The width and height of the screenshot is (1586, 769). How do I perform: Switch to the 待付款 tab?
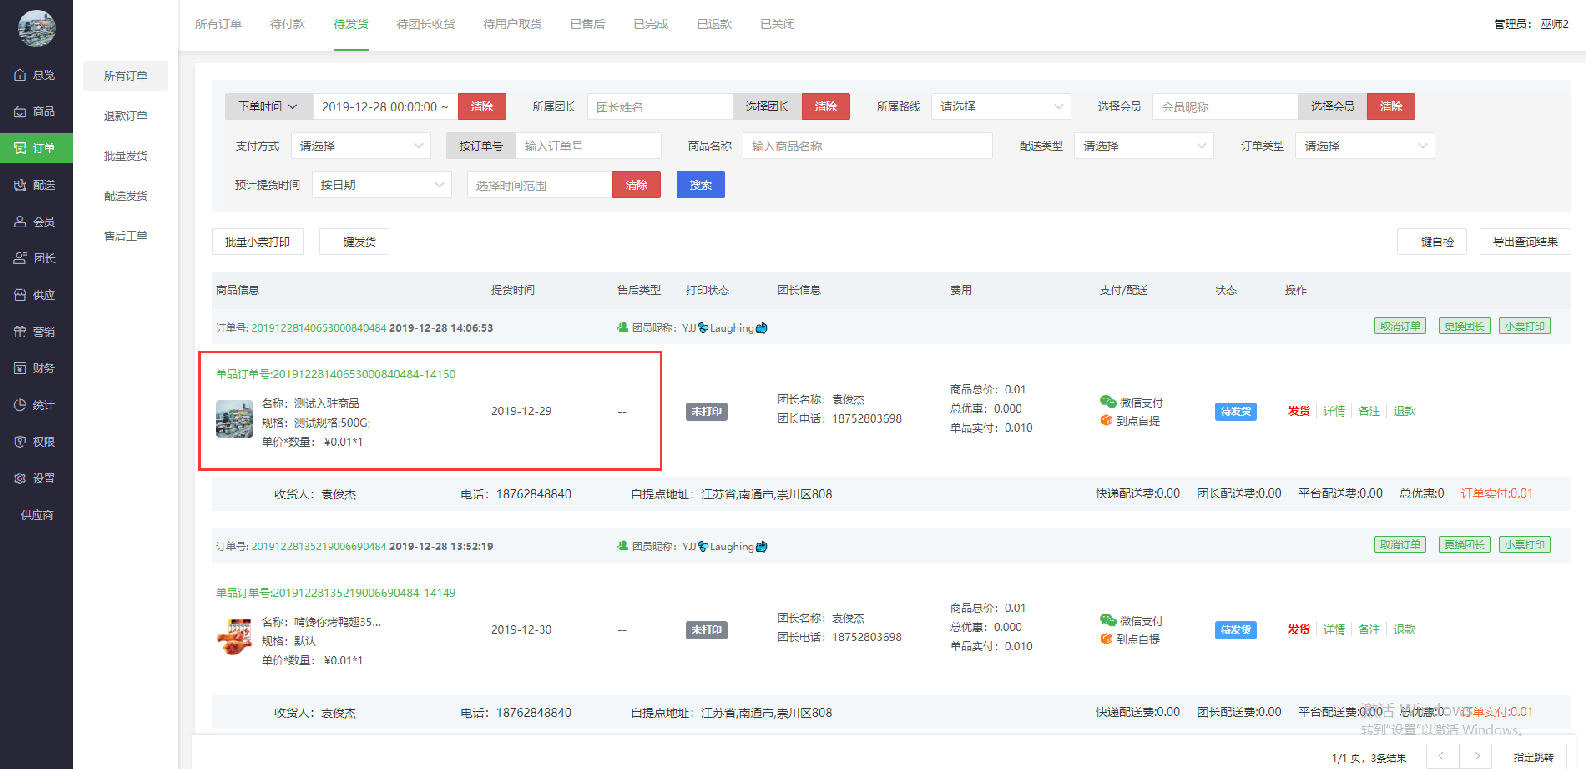click(287, 24)
